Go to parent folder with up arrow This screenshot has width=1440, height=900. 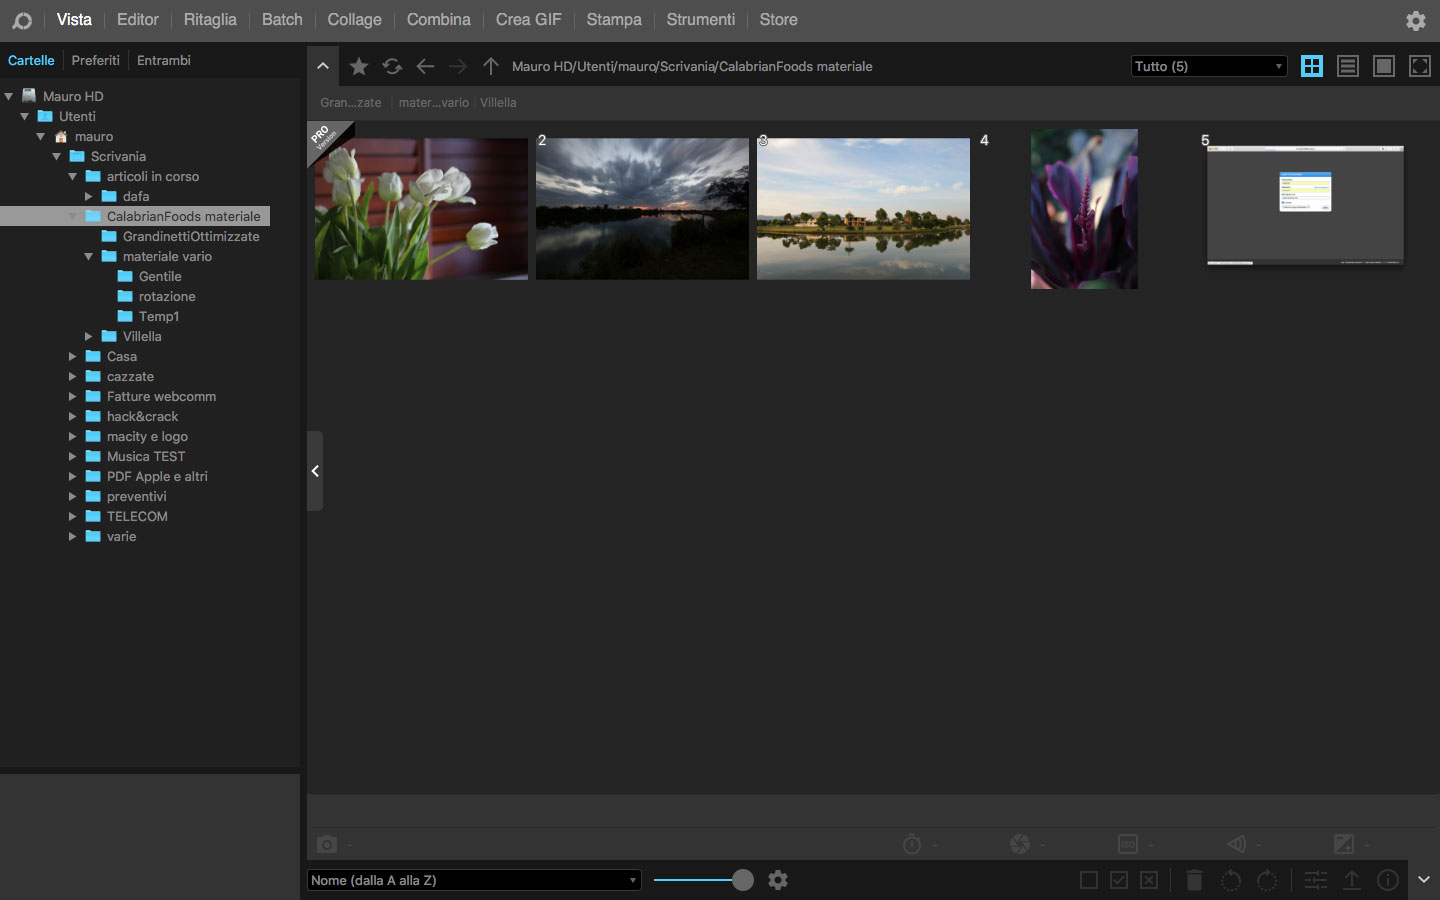click(x=490, y=67)
